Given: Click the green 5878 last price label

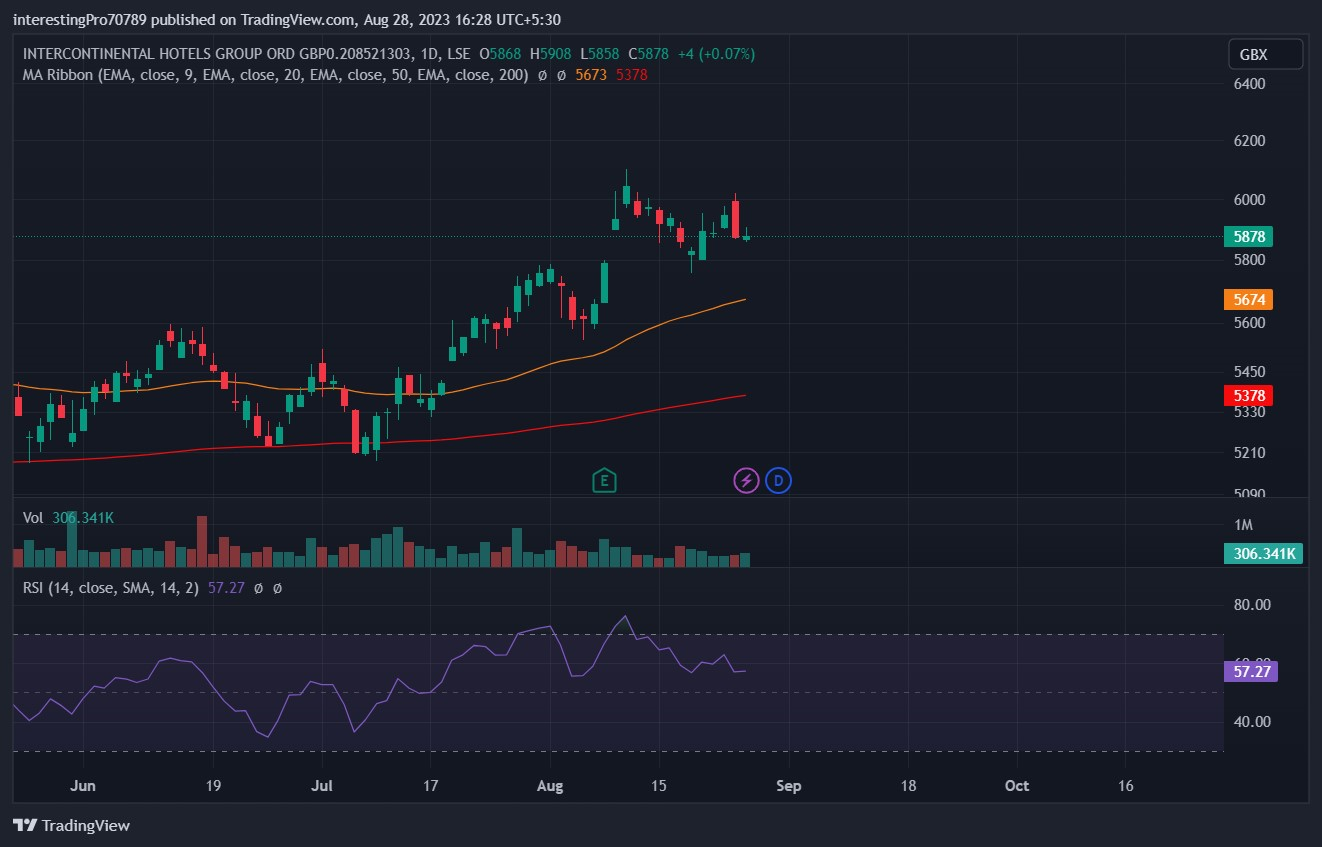Looking at the screenshot, I should tap(1249, 237).
